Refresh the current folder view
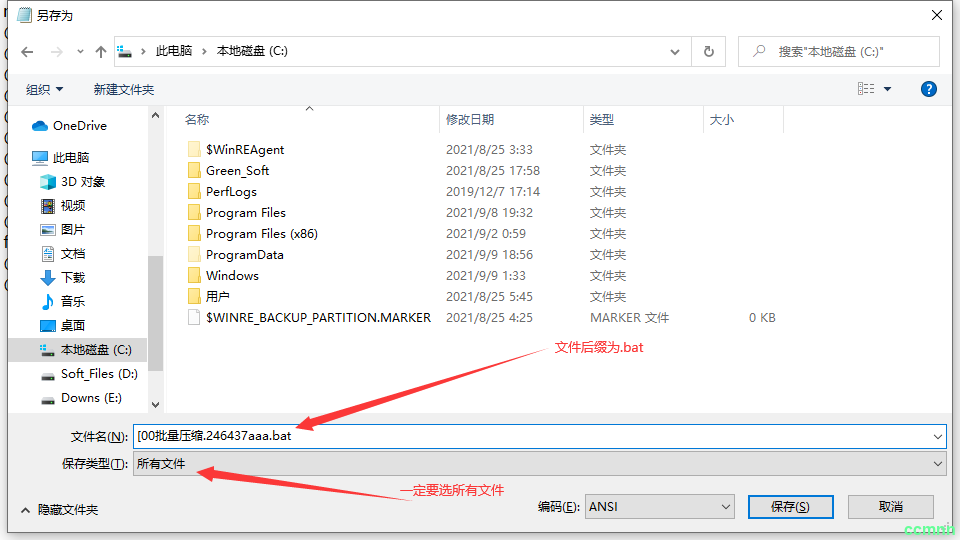 (709, 51)
